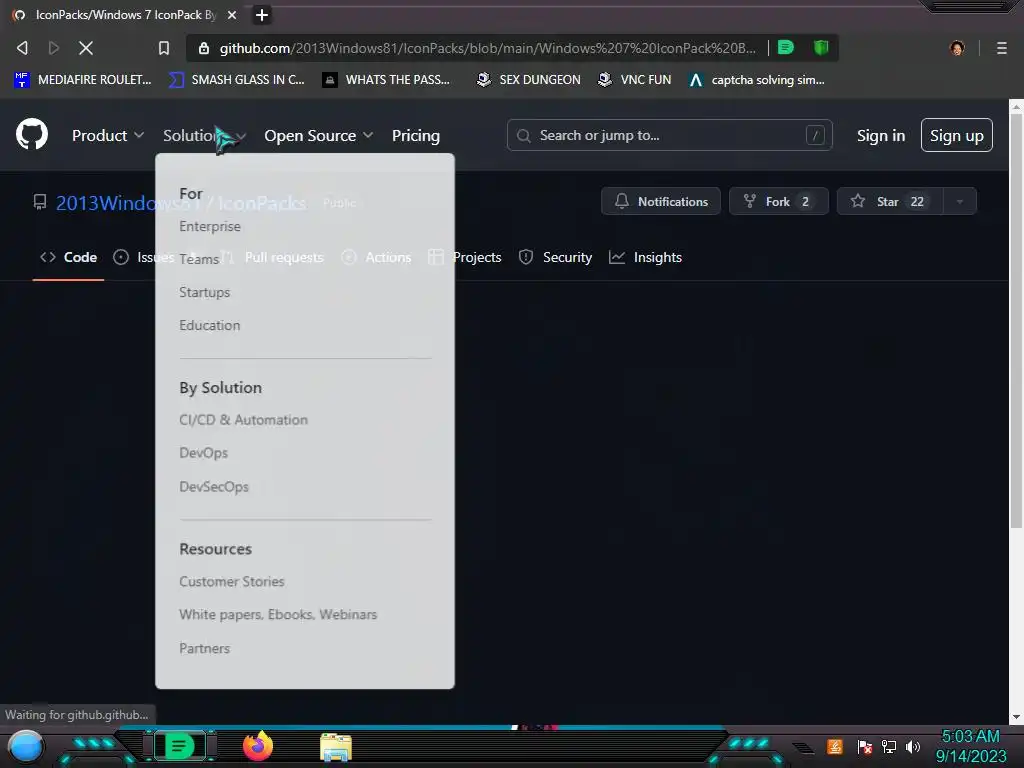Open the green chat extension icon in address bar
Viewport: 1024px width, 768px height.
pos(786,47)
